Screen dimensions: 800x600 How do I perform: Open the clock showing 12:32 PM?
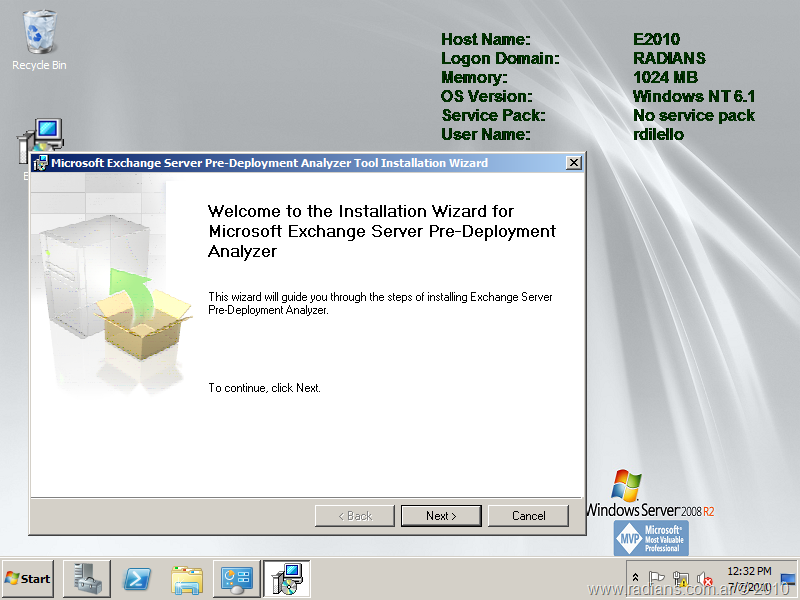click(x=749, y=578)
